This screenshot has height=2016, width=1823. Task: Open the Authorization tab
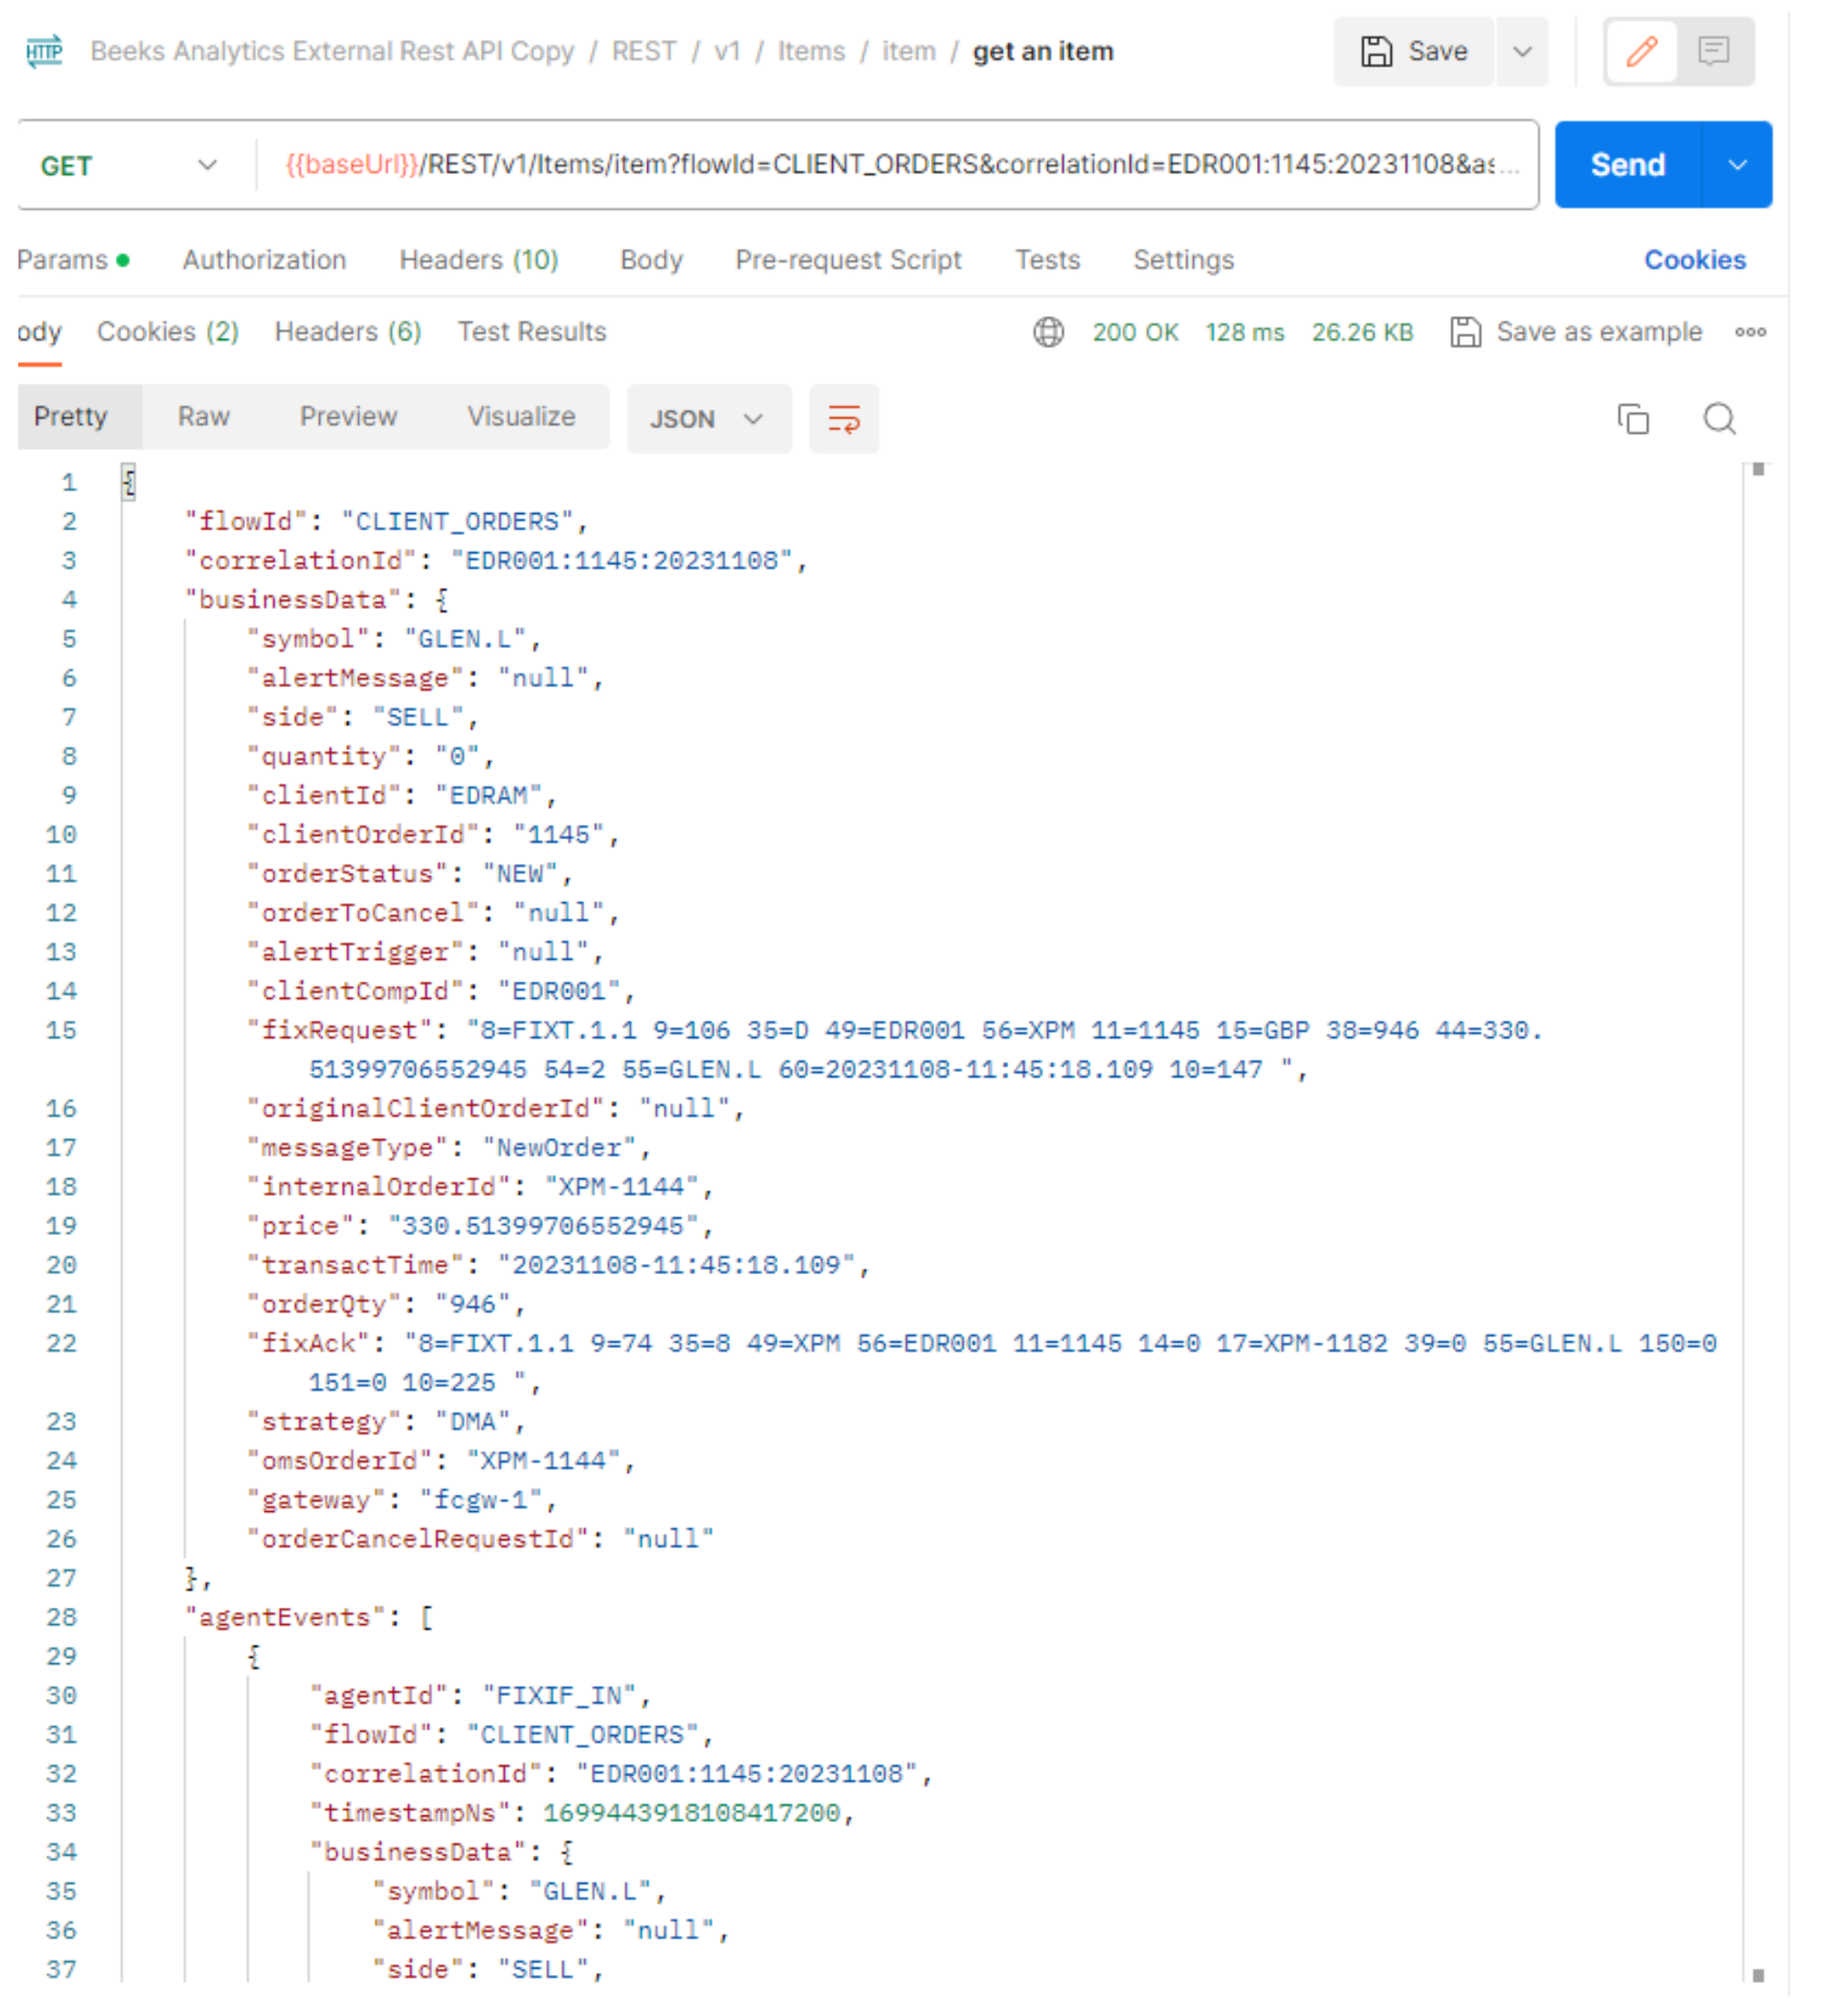[x=264, y=260]
